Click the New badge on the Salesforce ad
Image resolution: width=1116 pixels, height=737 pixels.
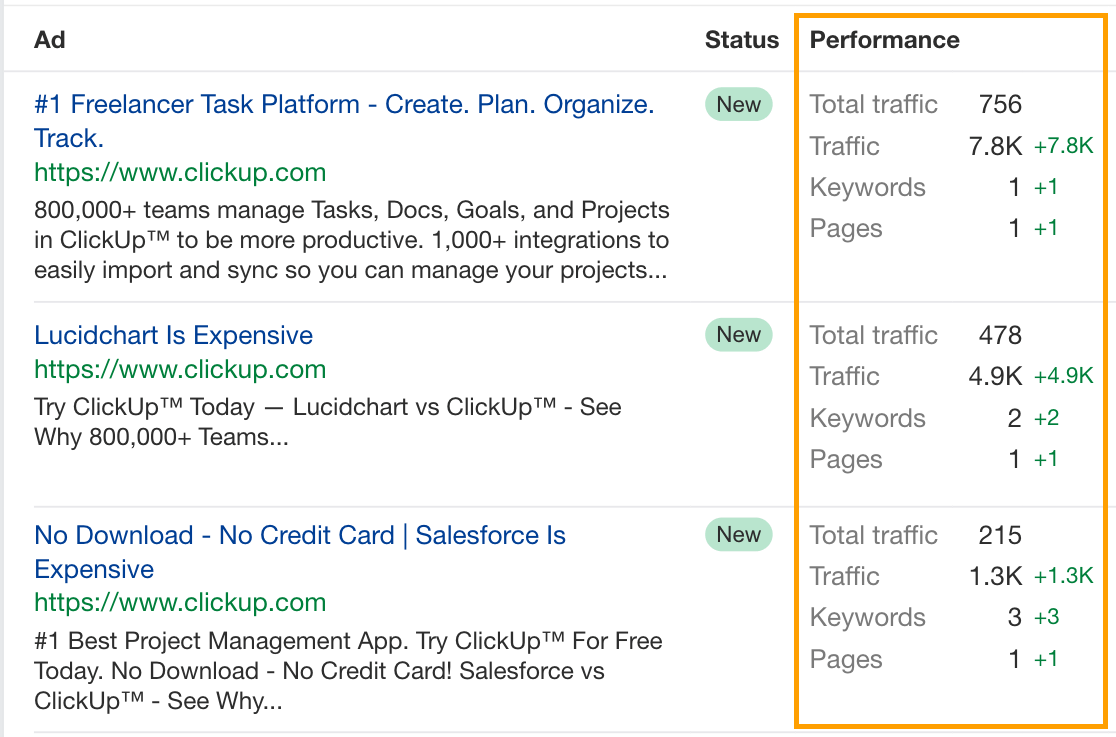(738, 535)
